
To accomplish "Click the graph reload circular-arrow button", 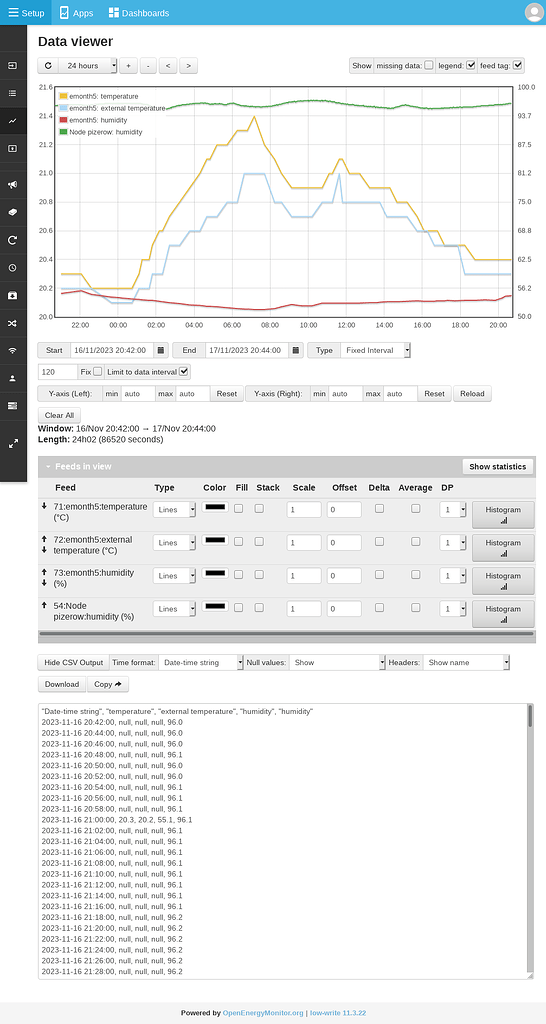I will [x=48, y=65].
